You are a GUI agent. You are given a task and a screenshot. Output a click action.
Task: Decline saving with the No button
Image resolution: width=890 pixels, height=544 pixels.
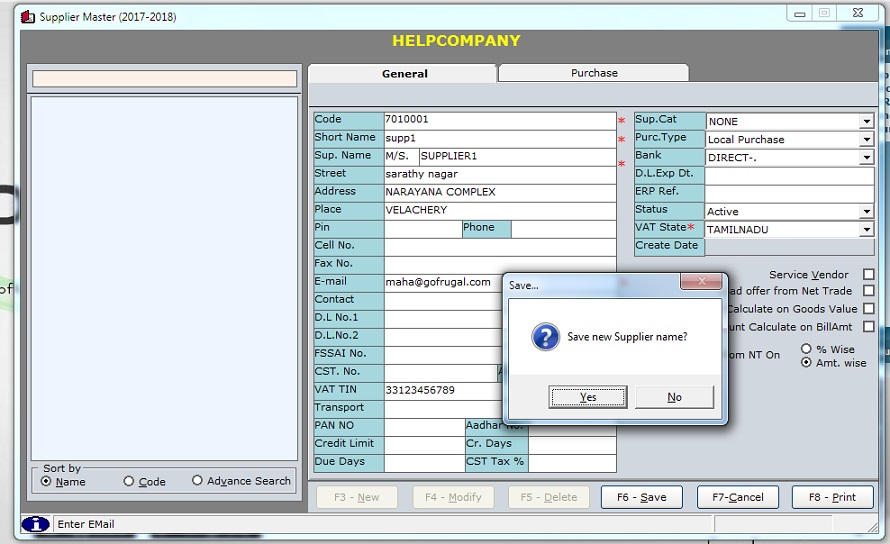click(x=674, y=397)
